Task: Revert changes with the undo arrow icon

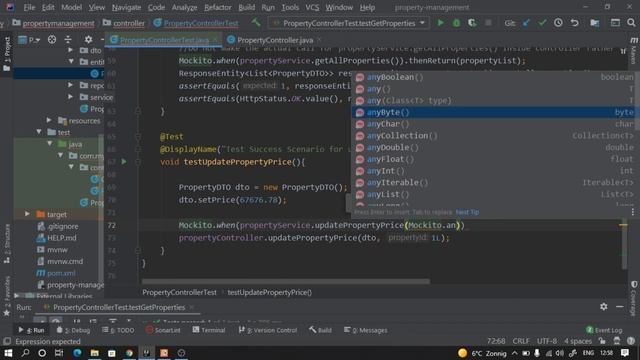Action: [575, 23]
